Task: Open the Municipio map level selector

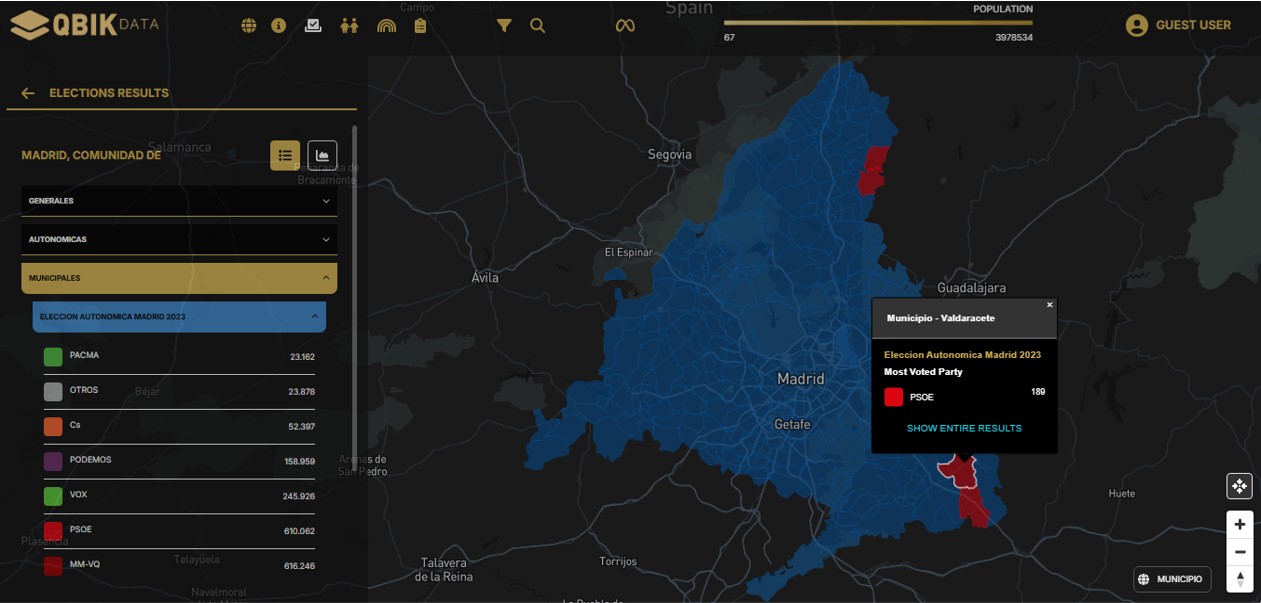Action: click(x=1172, y=579)
